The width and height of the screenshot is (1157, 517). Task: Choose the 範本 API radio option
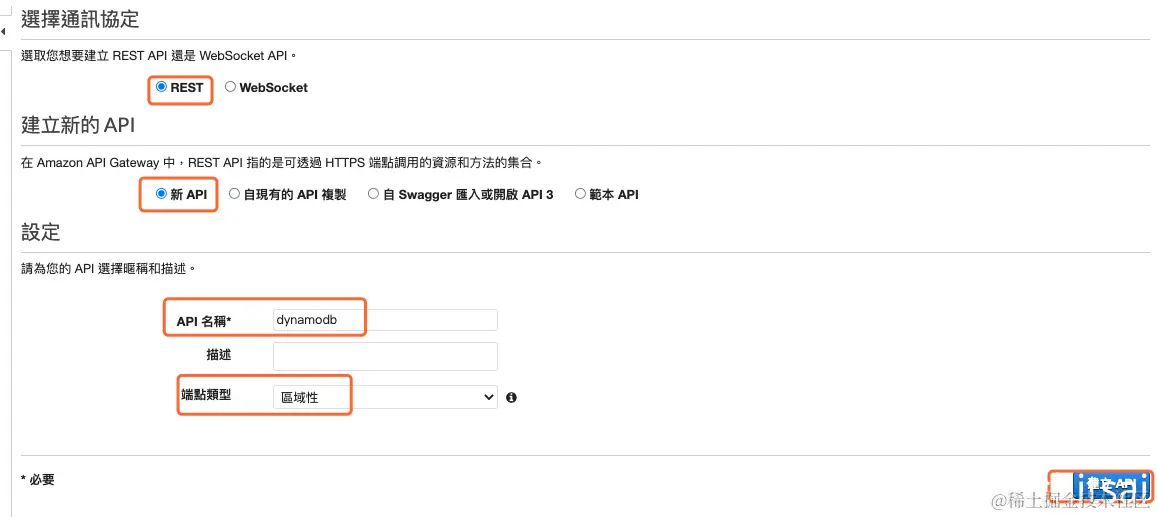click(x=580, y=194)
